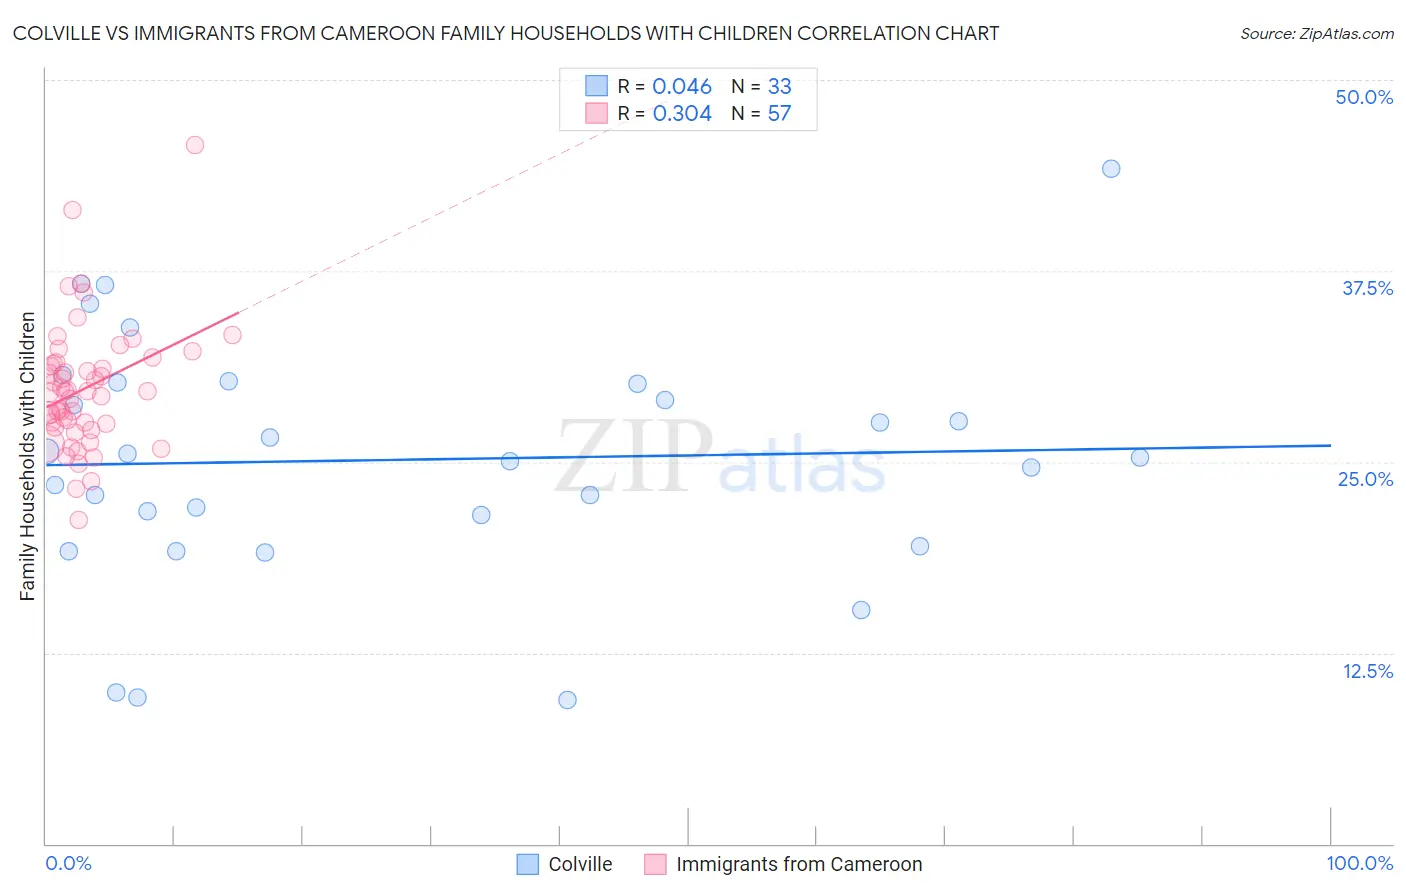
Task: Click the 0.0% x-axis label
Action: tap(68, 863)
